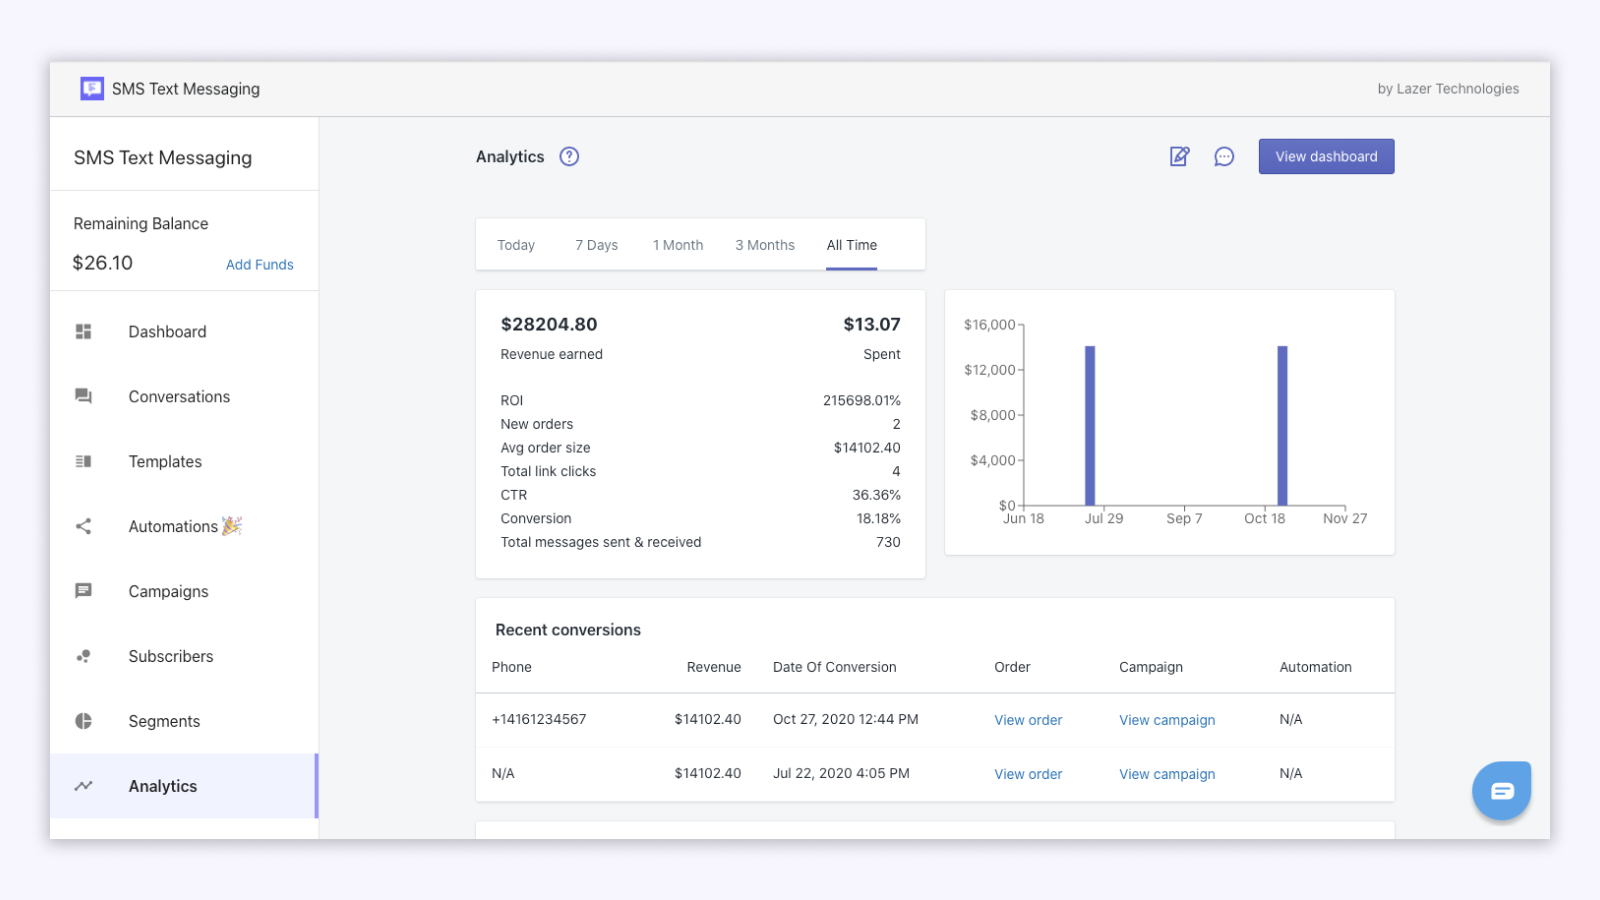
Task: Click the $28204.80 revenue earned value
Action: (x=549, y=324)
